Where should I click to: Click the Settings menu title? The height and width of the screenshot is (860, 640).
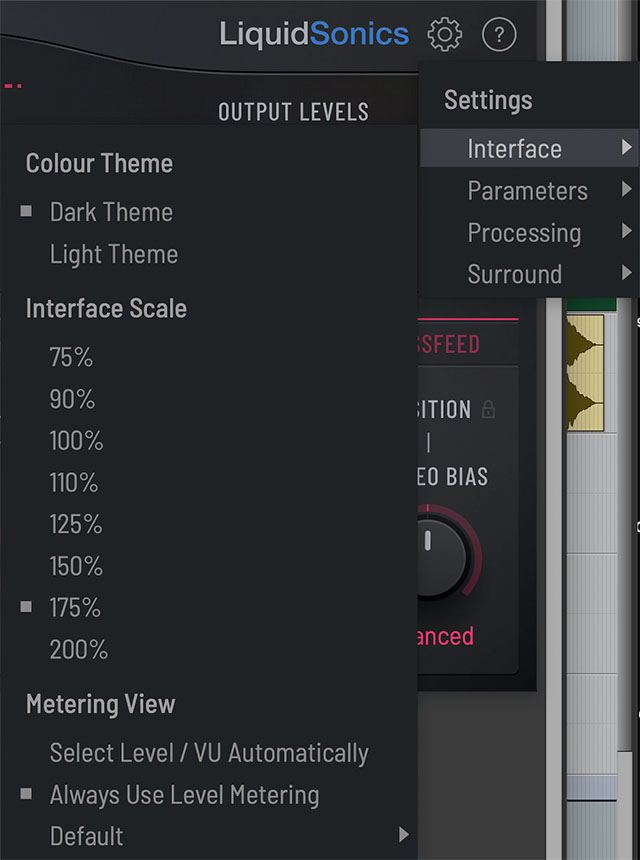click(488, 100)
